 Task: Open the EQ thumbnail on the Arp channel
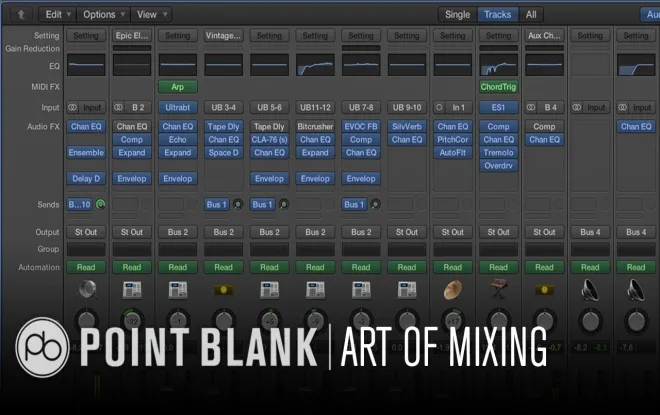pyautogui.click(x=178, y=65)
